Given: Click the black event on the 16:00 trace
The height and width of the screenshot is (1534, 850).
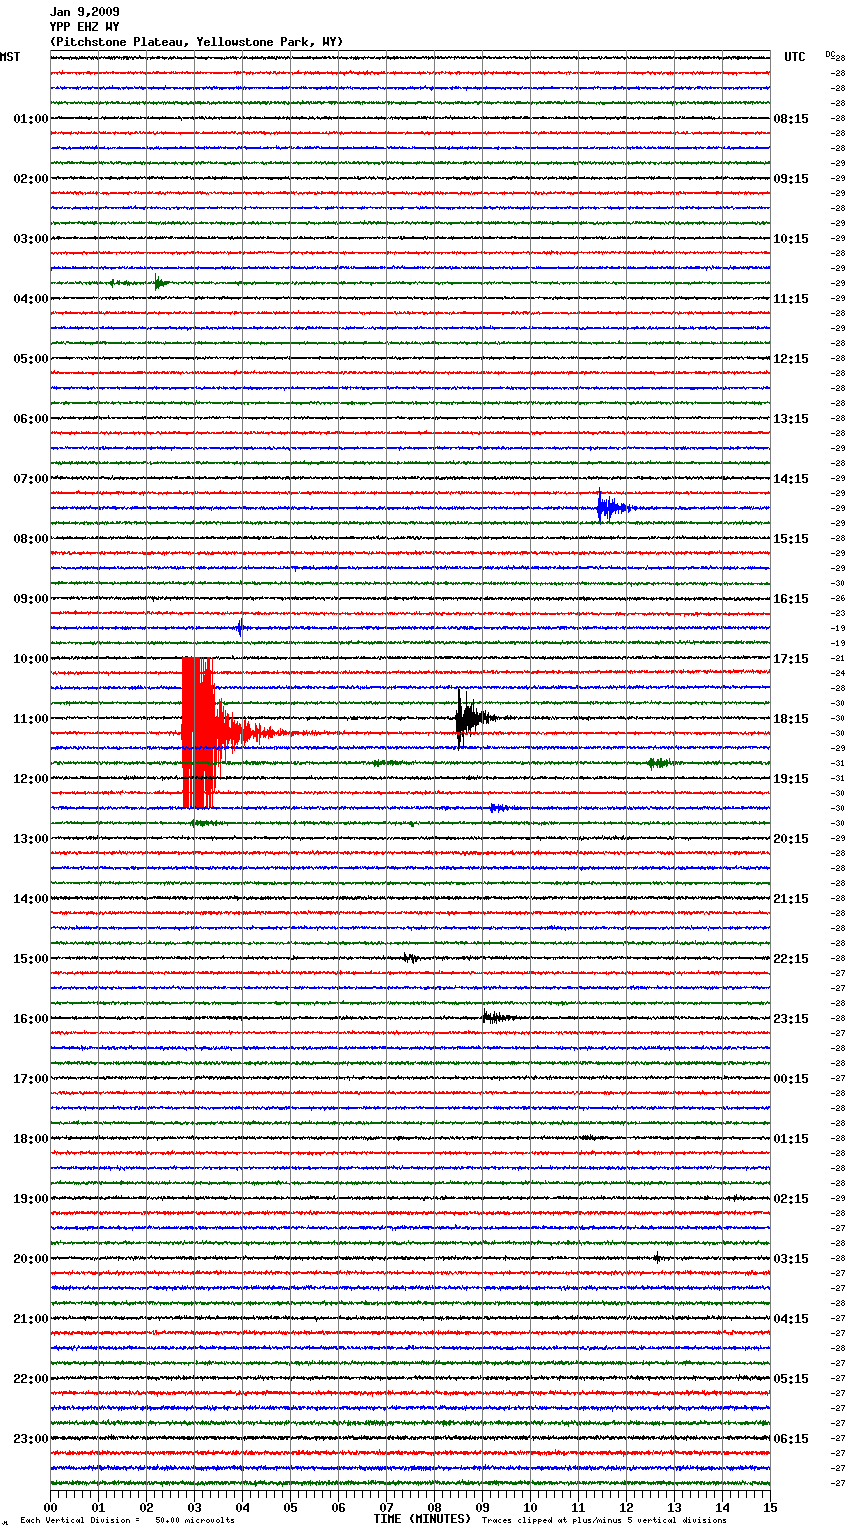Looking at the screenshot, I should click(x=497, y=1018).
